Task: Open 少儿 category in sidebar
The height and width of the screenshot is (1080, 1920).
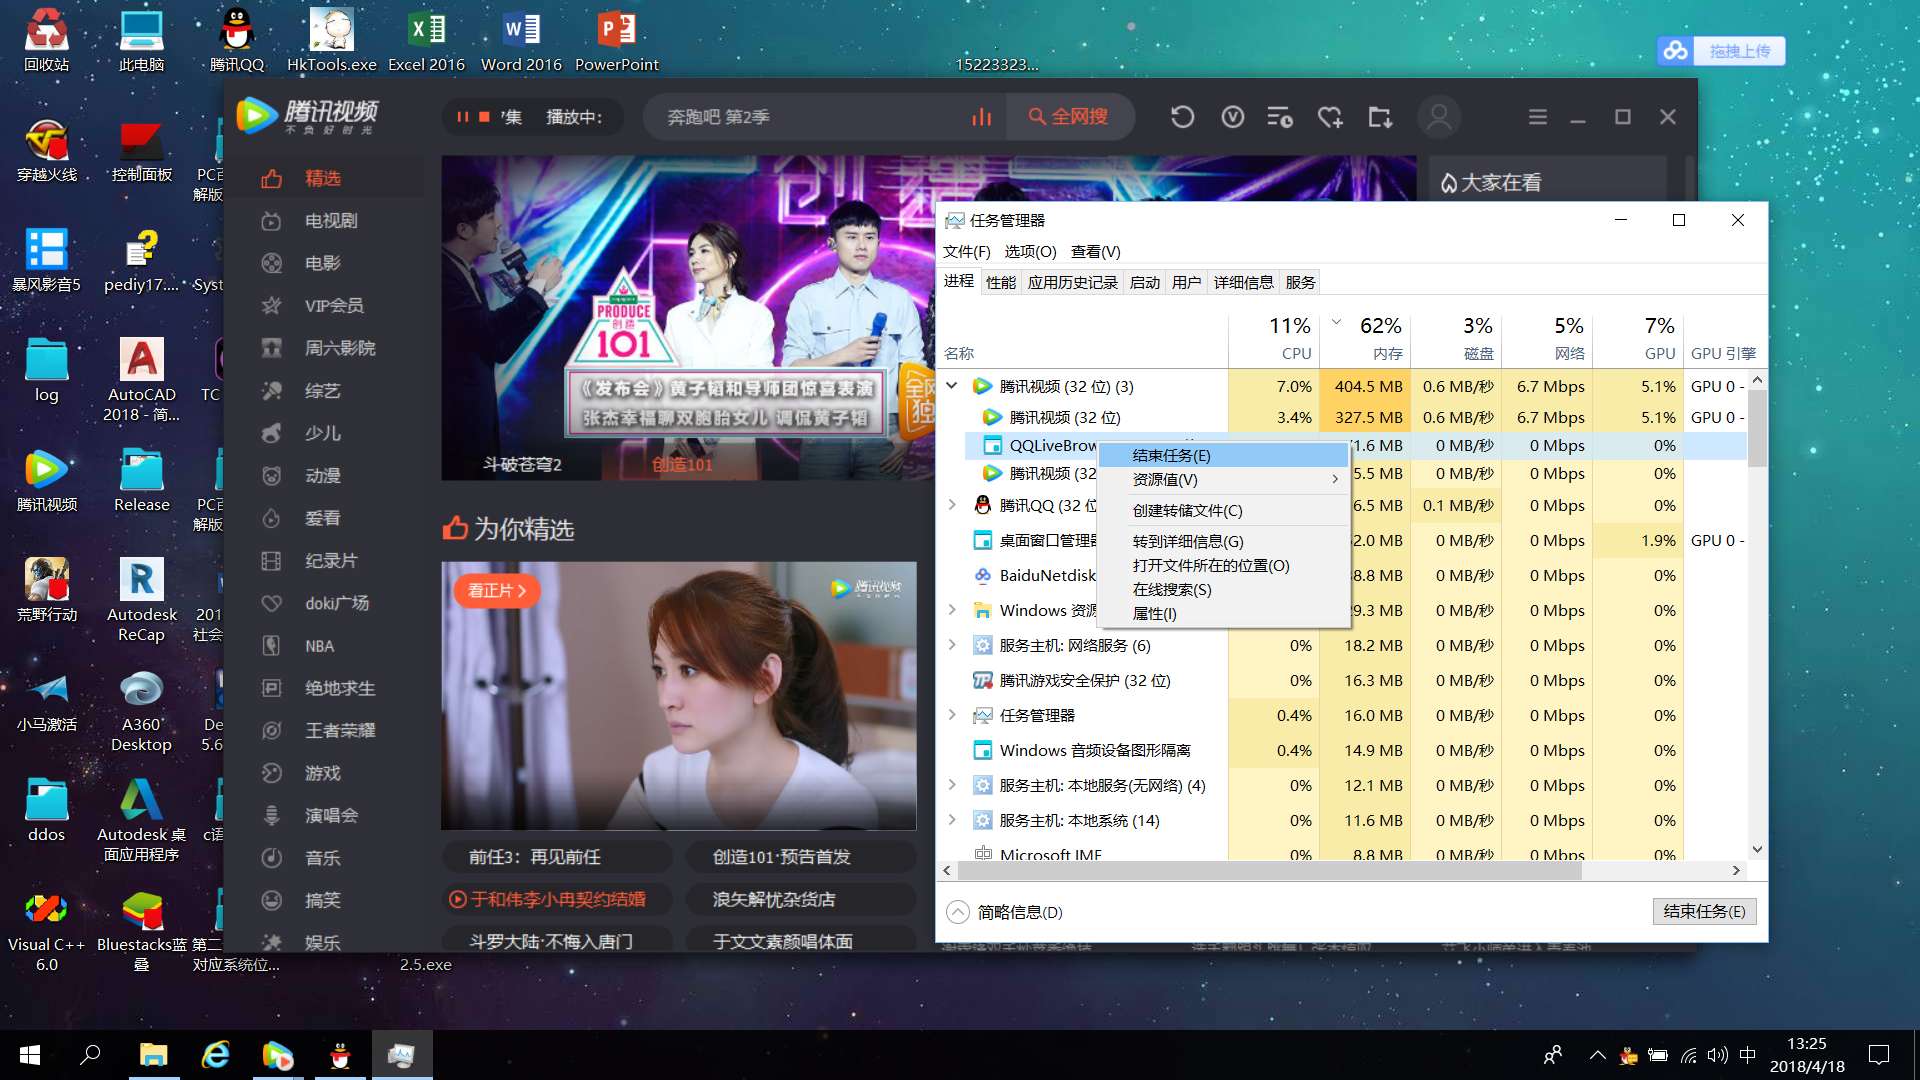Action: 323,433
